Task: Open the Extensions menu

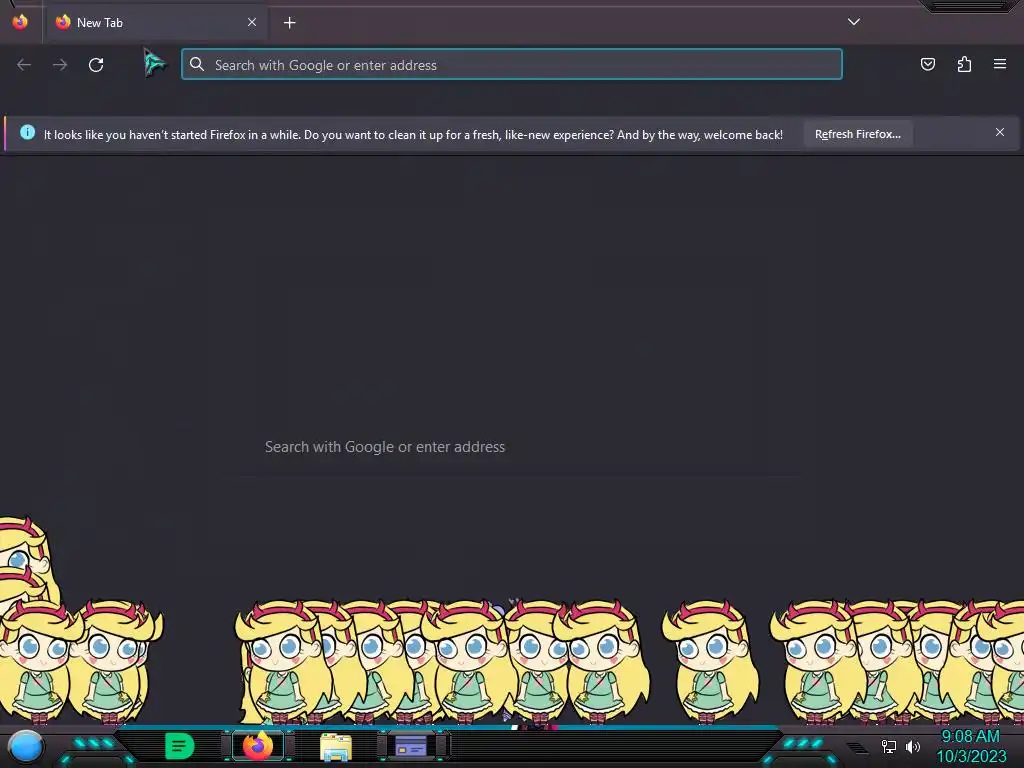Action: point(964,64)
